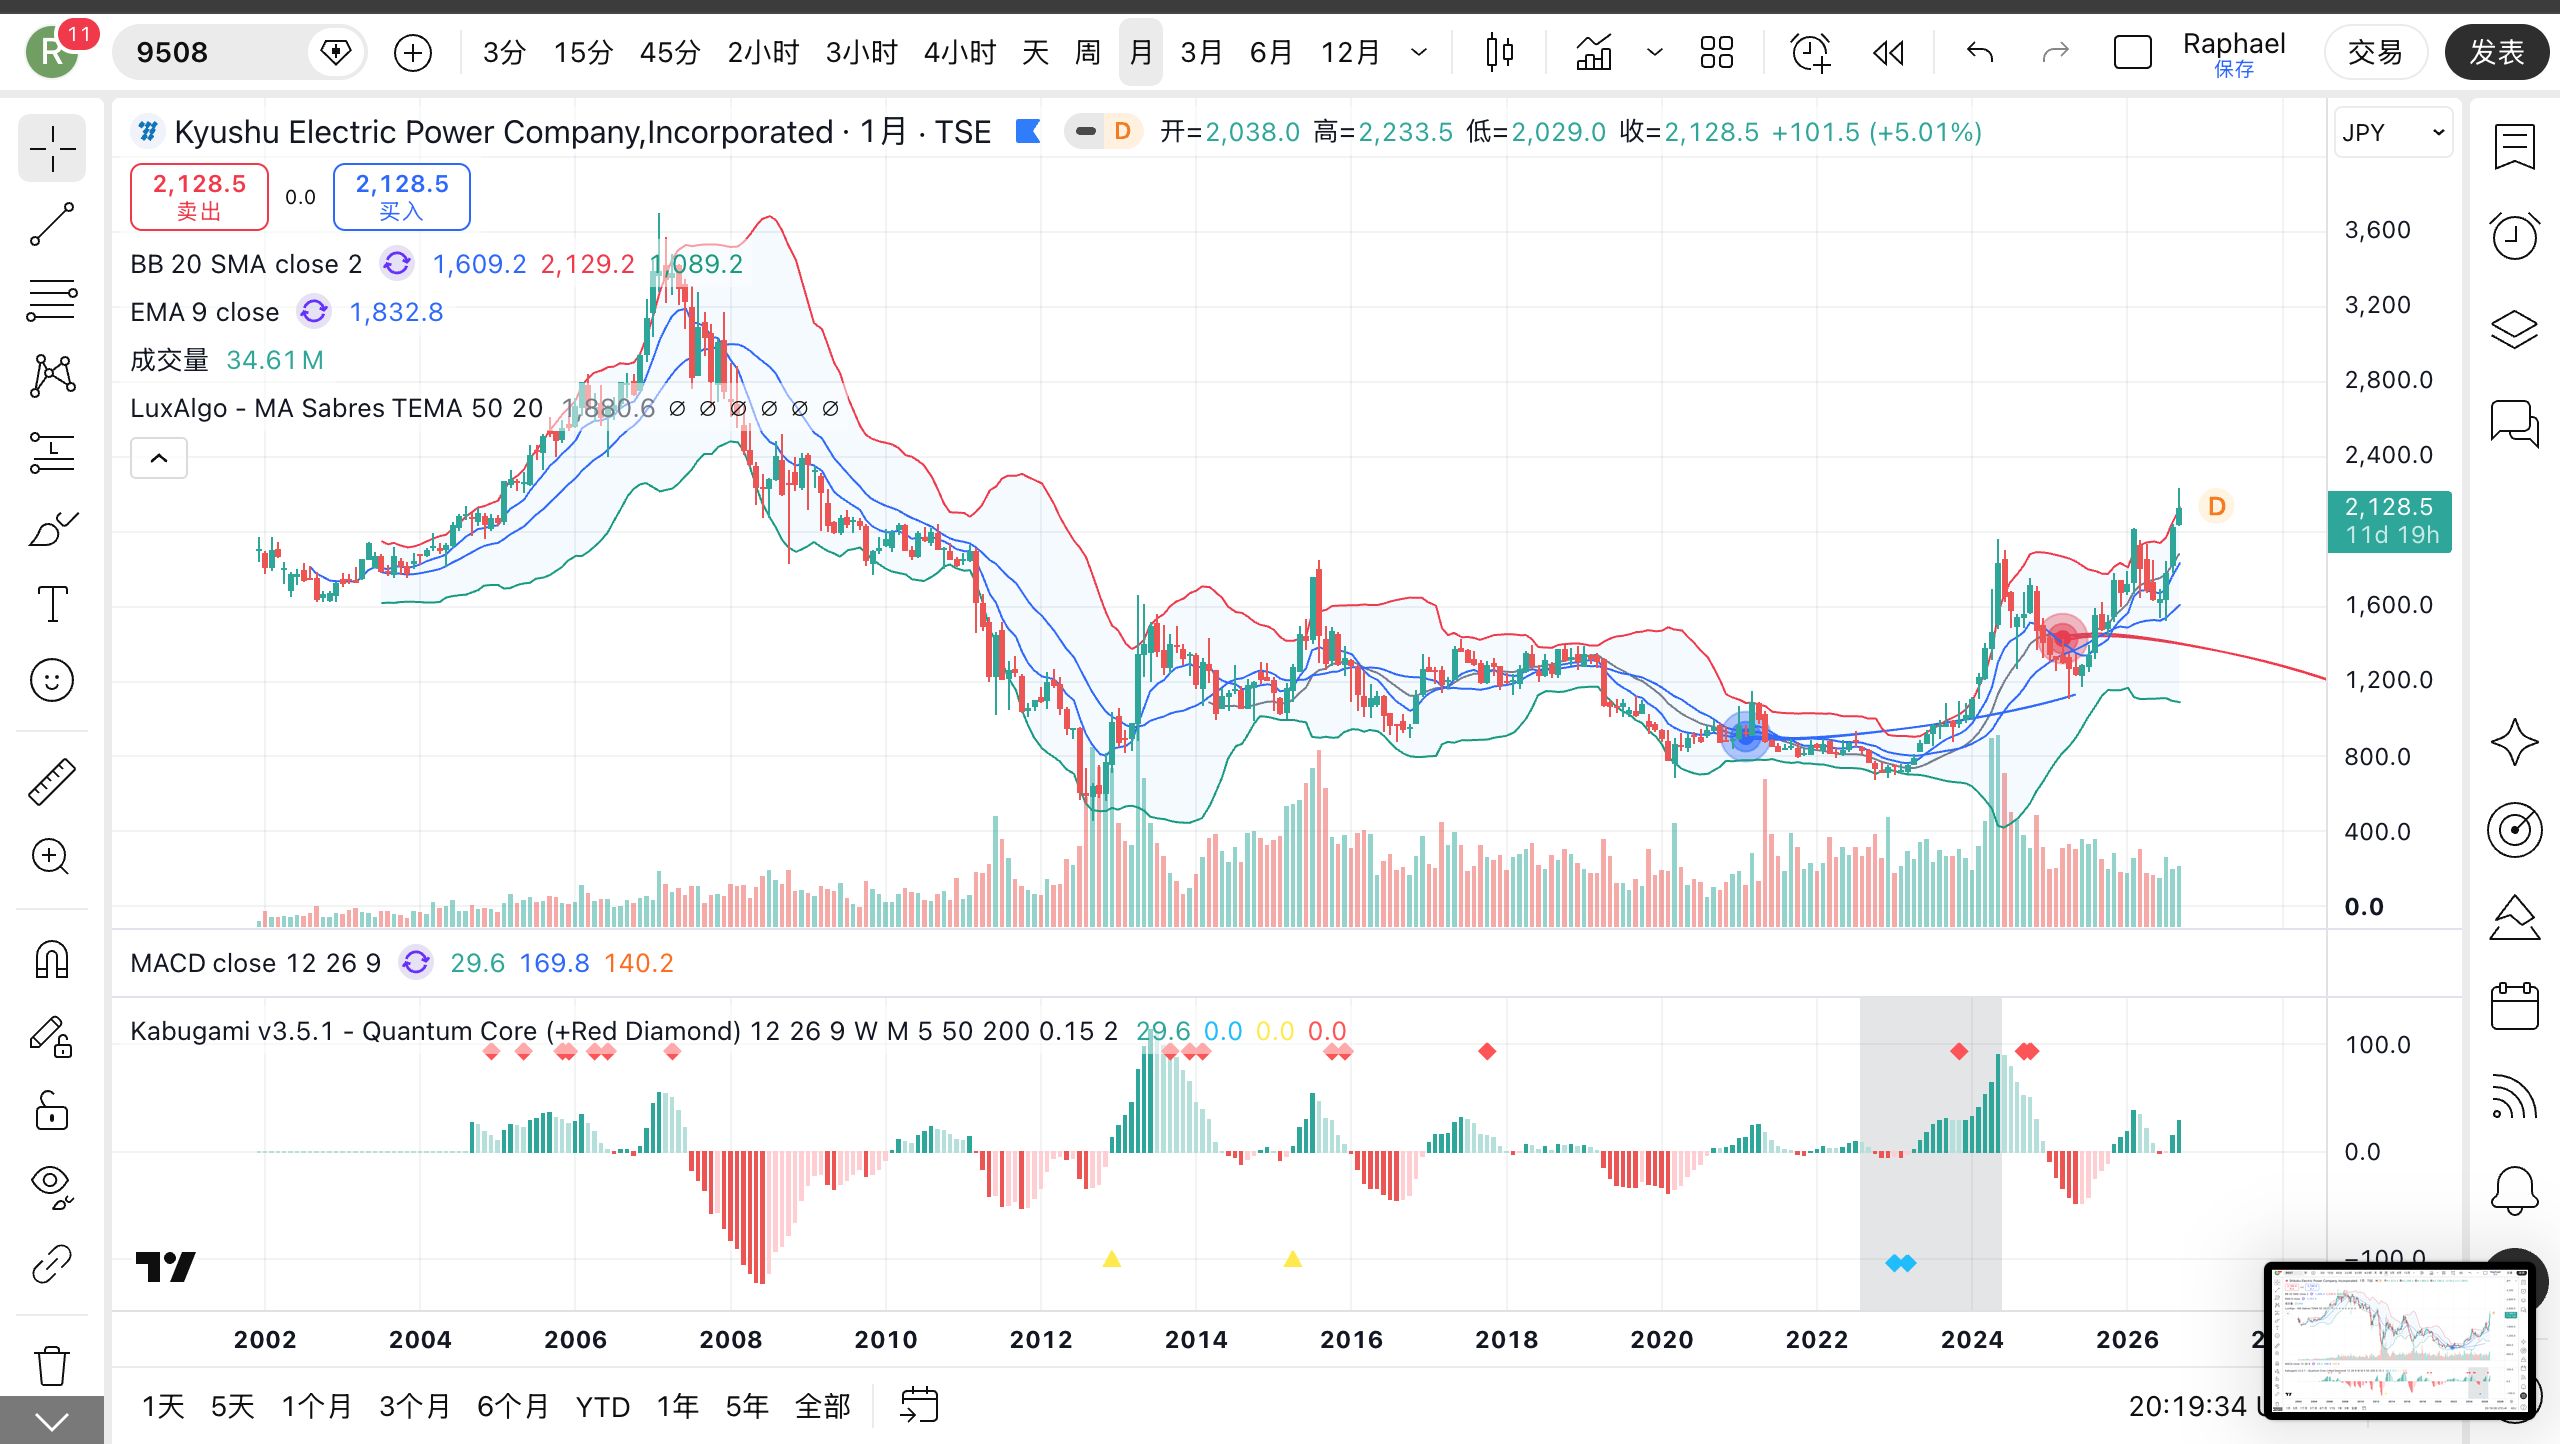
Task: Select the brush drawing tool
Action: tap(52, 528)
